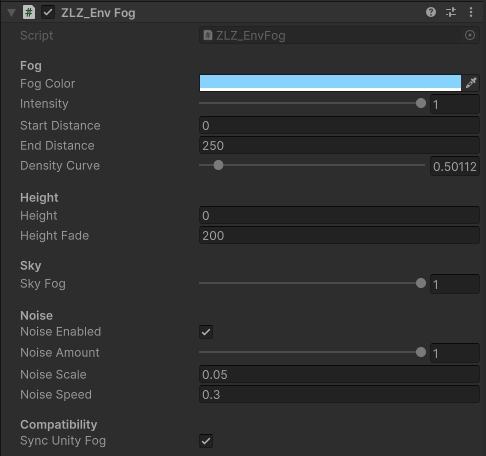The width and height of the screenshot is (486, 456).
Task: Click the Intensity slider handle
Action: (x=421, y=103)
